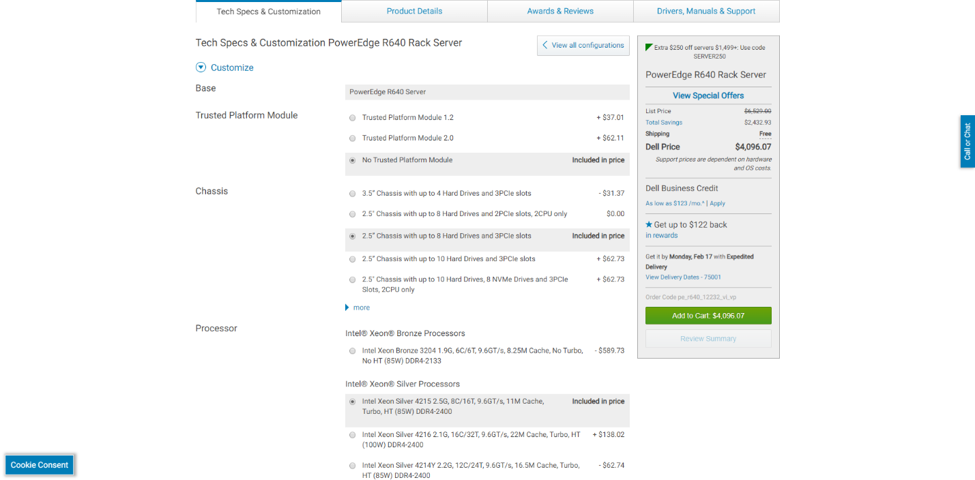The height and width of the screenshot is (480, 975).
Task: Click As low as $123 /mo. link
Action: tap(675, 203)
